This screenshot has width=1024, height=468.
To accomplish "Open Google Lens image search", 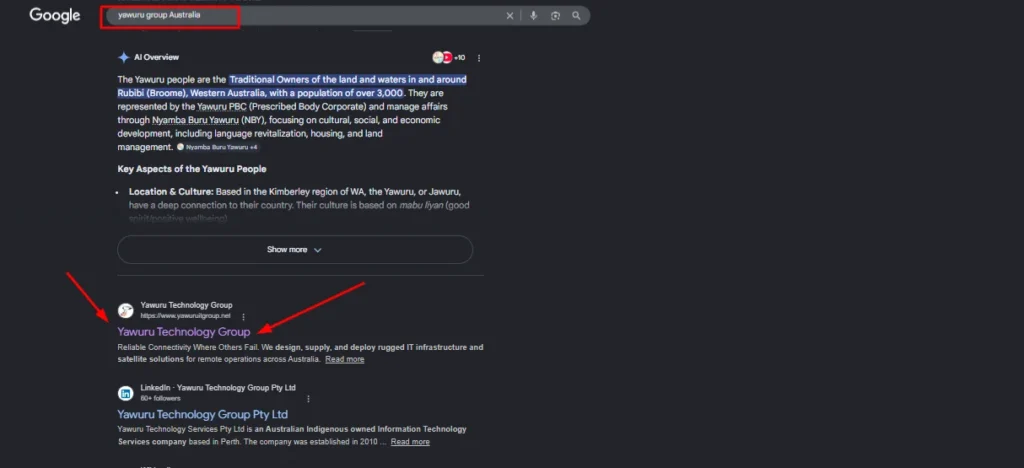I will (555, 16).
